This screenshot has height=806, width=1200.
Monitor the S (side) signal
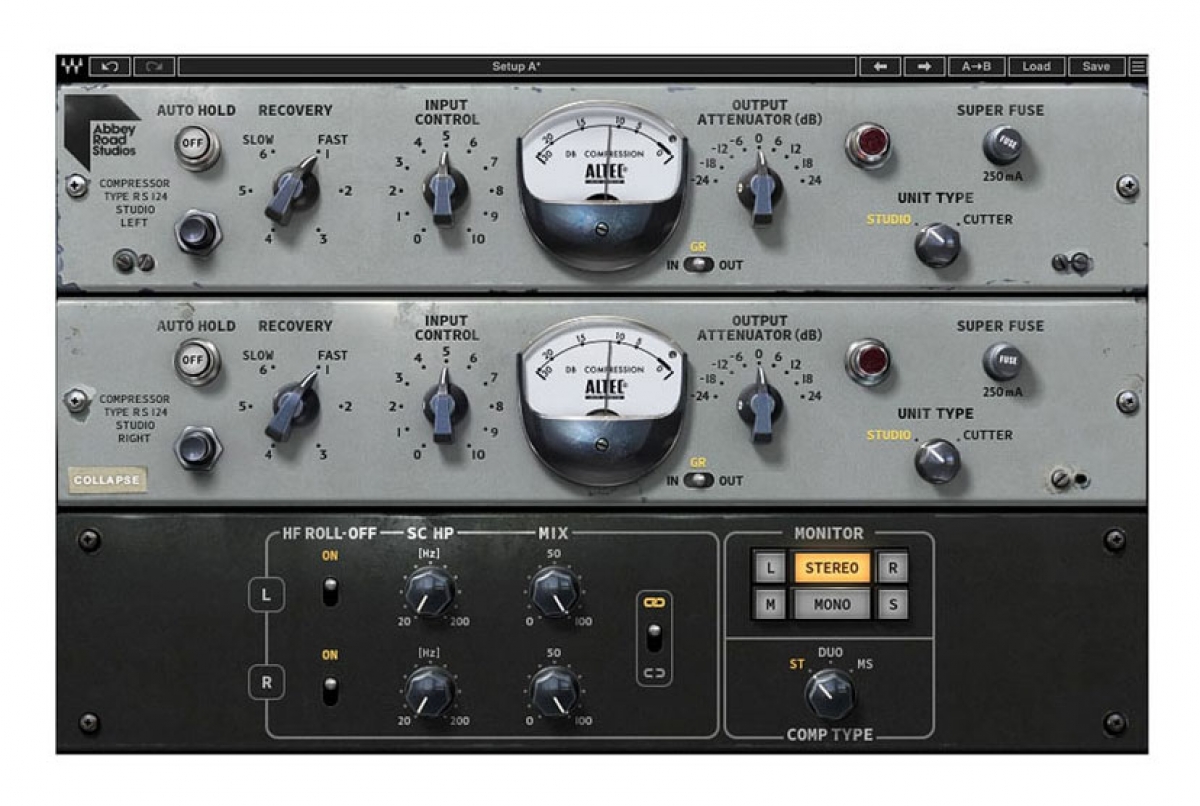(x=892, y=604)
